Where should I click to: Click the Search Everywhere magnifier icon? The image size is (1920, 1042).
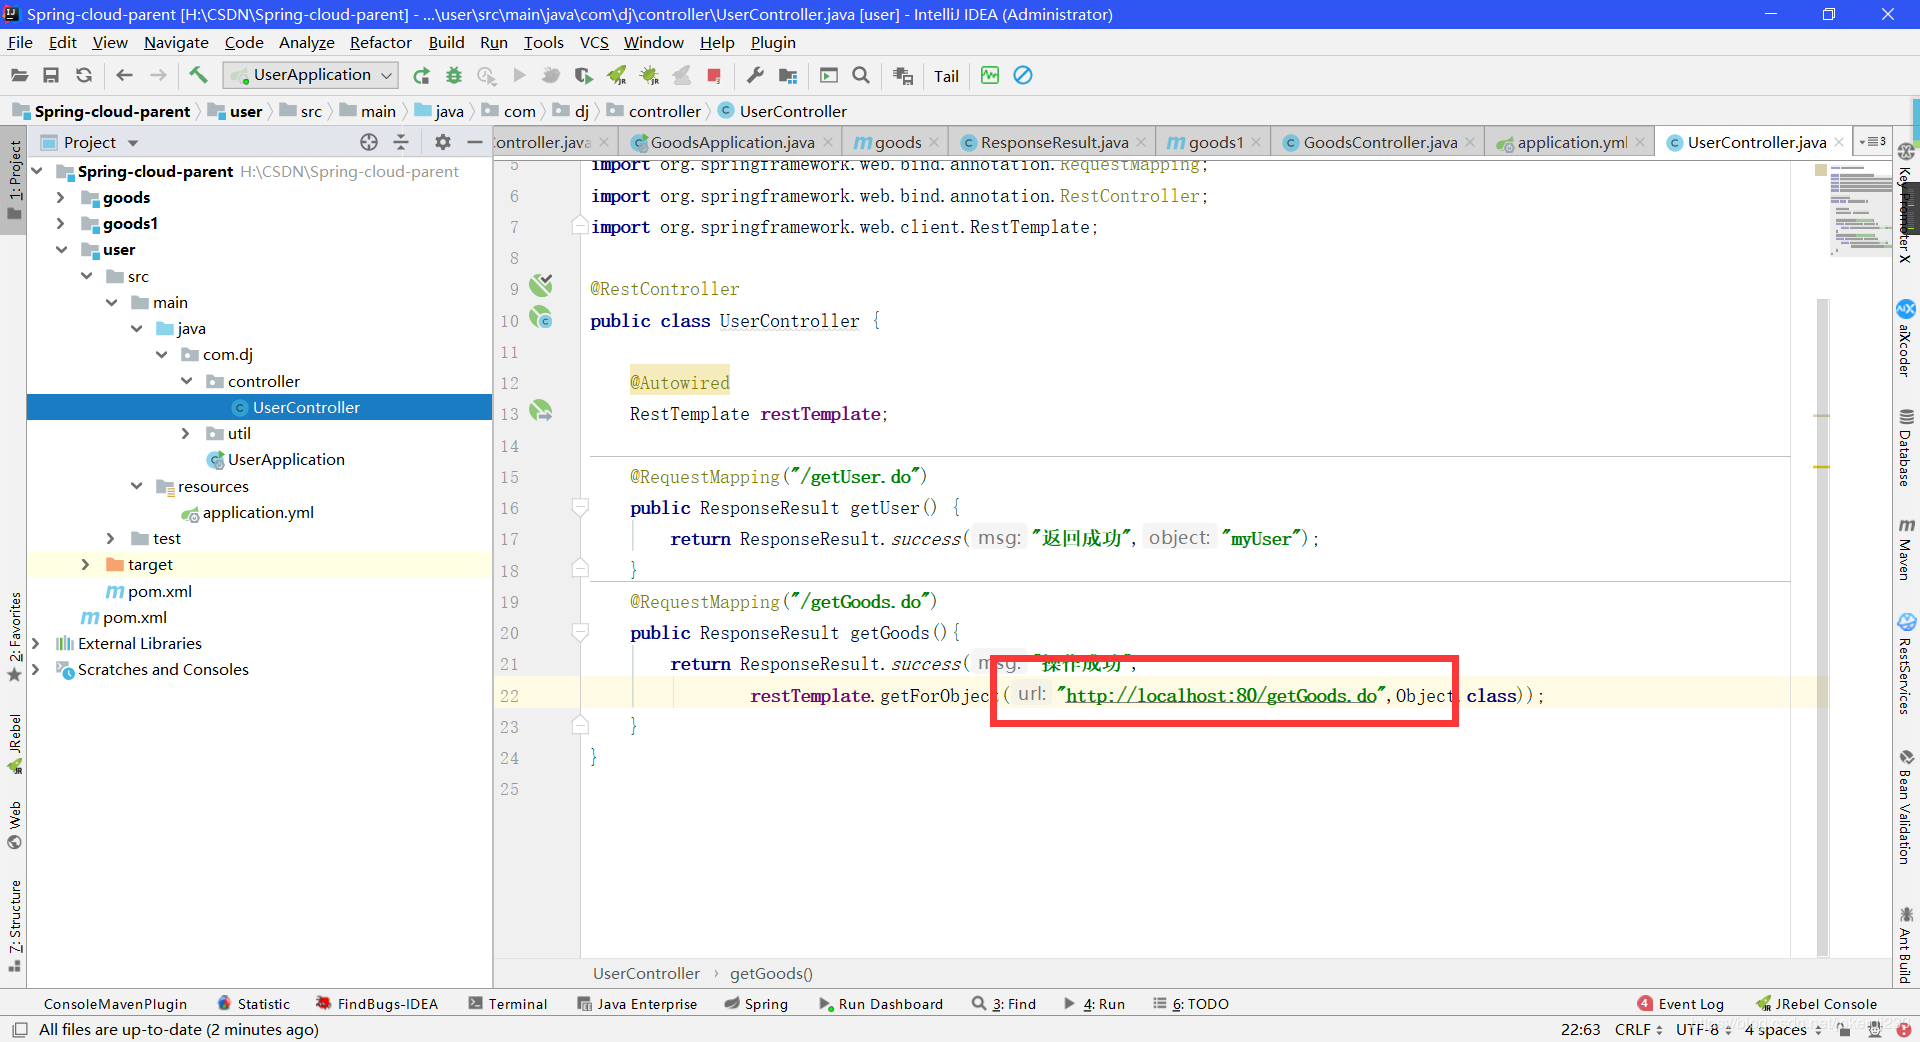pos(861,76)
